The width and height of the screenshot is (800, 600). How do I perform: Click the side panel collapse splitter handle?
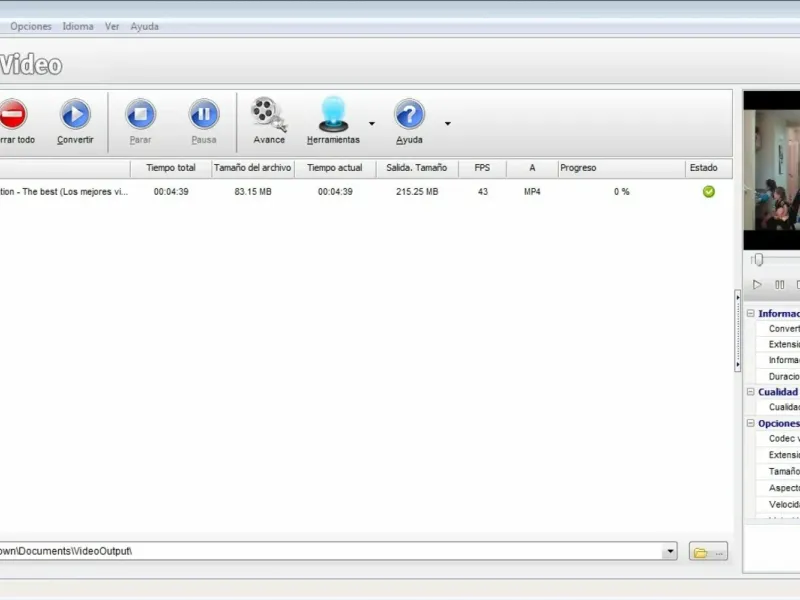pos(738,331)
